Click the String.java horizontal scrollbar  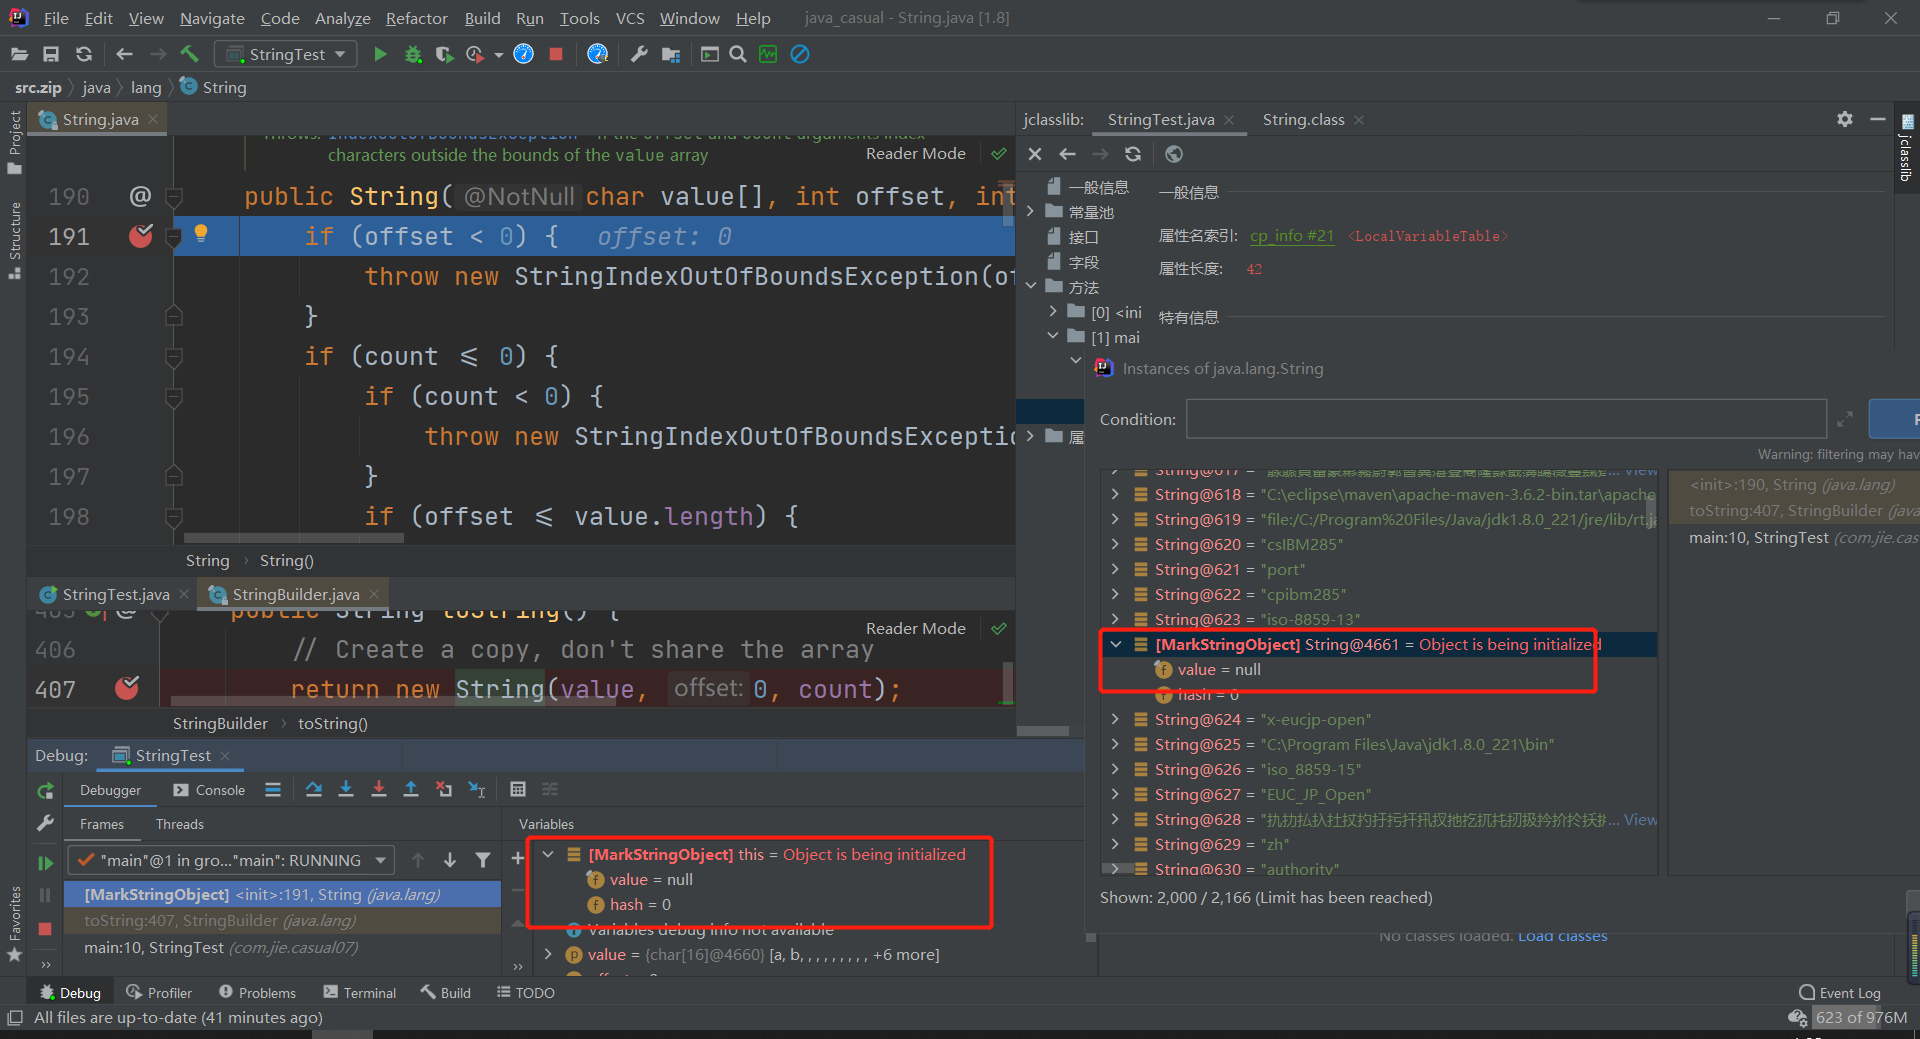tap(294, 538)
